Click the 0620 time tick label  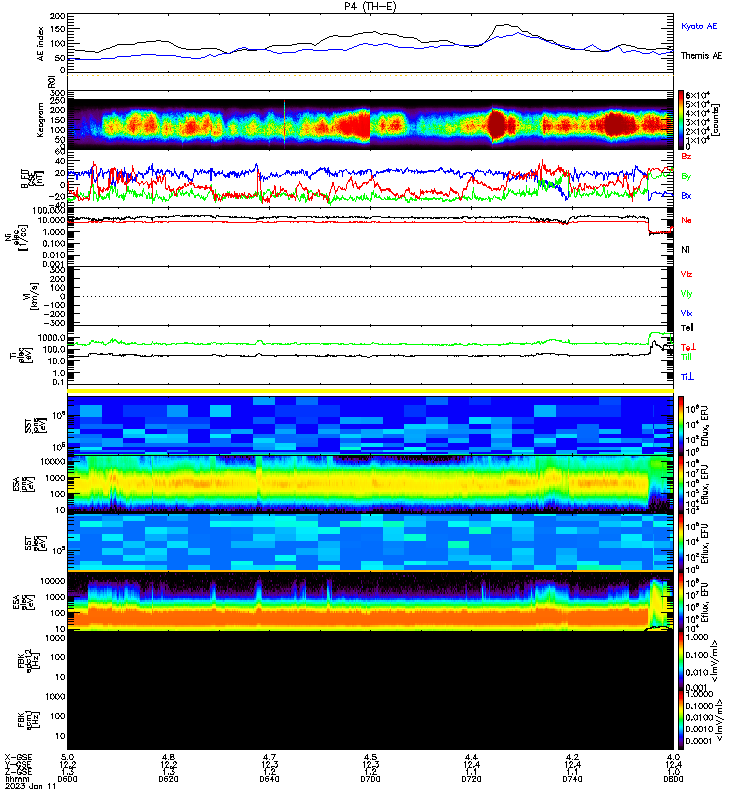point(168,779)
